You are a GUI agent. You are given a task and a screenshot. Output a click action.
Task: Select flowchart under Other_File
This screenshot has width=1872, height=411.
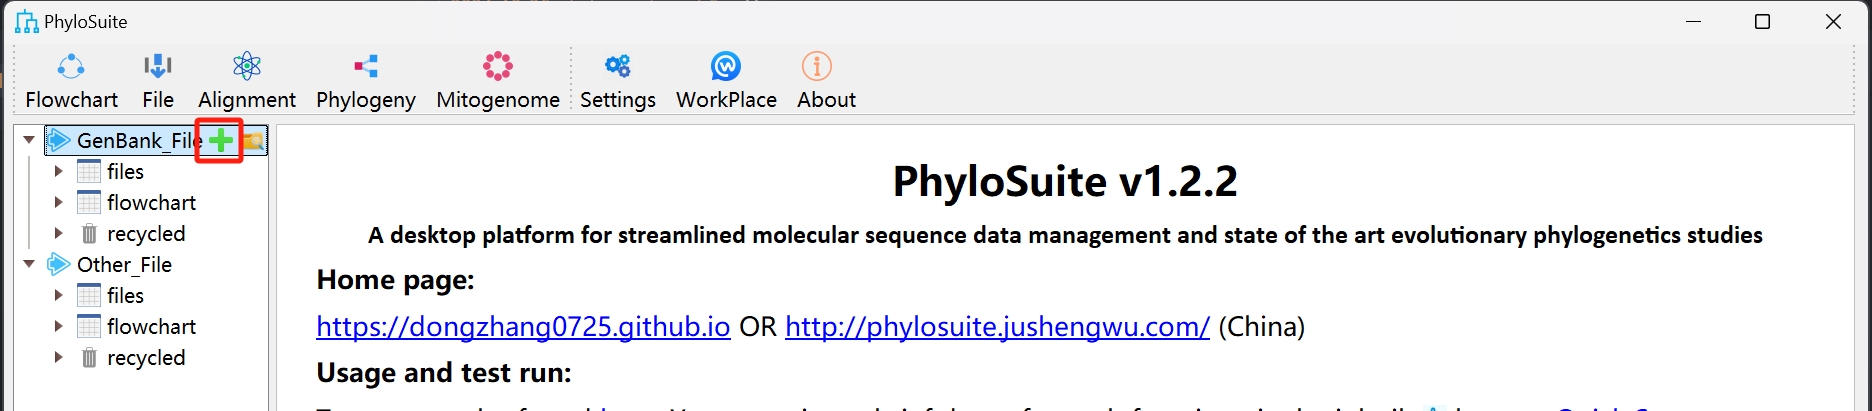coord(151,326)
